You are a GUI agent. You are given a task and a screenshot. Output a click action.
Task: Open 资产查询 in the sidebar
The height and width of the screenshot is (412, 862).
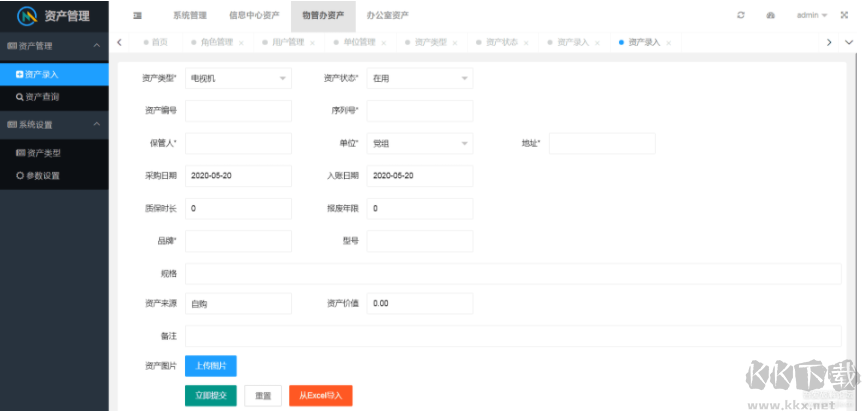42,97
